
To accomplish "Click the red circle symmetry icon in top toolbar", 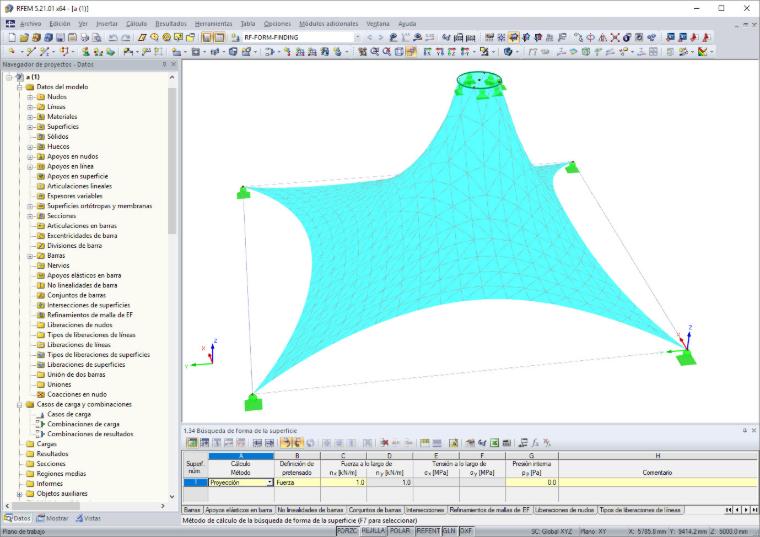I will 590,37.
